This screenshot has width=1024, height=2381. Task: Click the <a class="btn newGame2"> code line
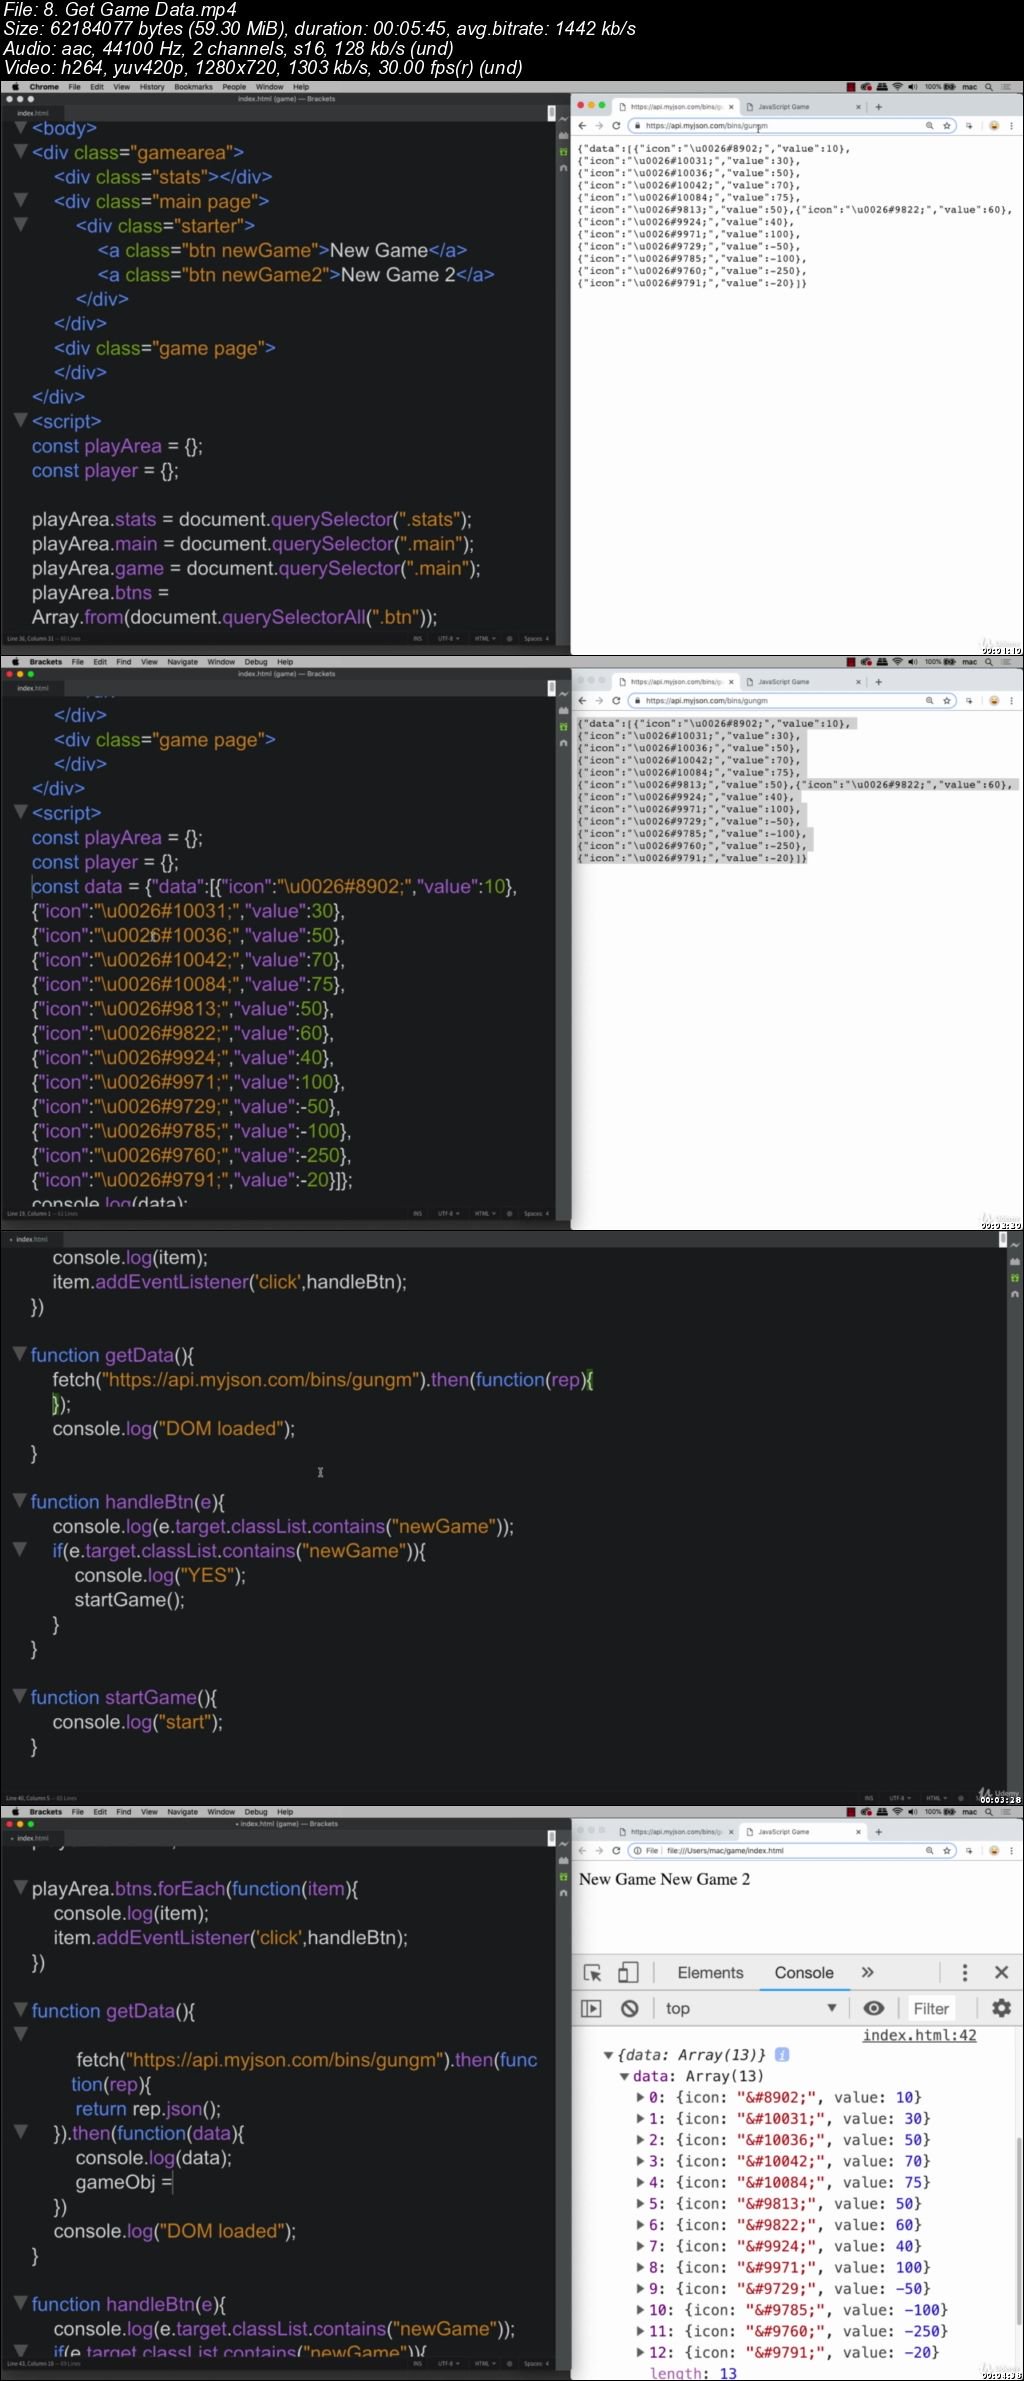tap(296, 274)
